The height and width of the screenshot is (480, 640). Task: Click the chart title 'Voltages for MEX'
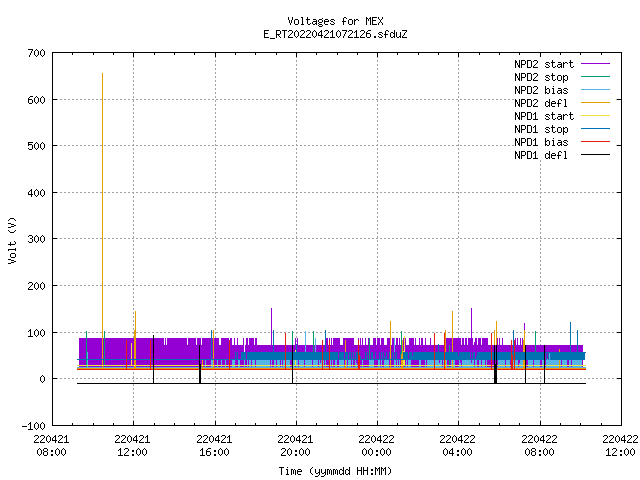coord(335,21)
